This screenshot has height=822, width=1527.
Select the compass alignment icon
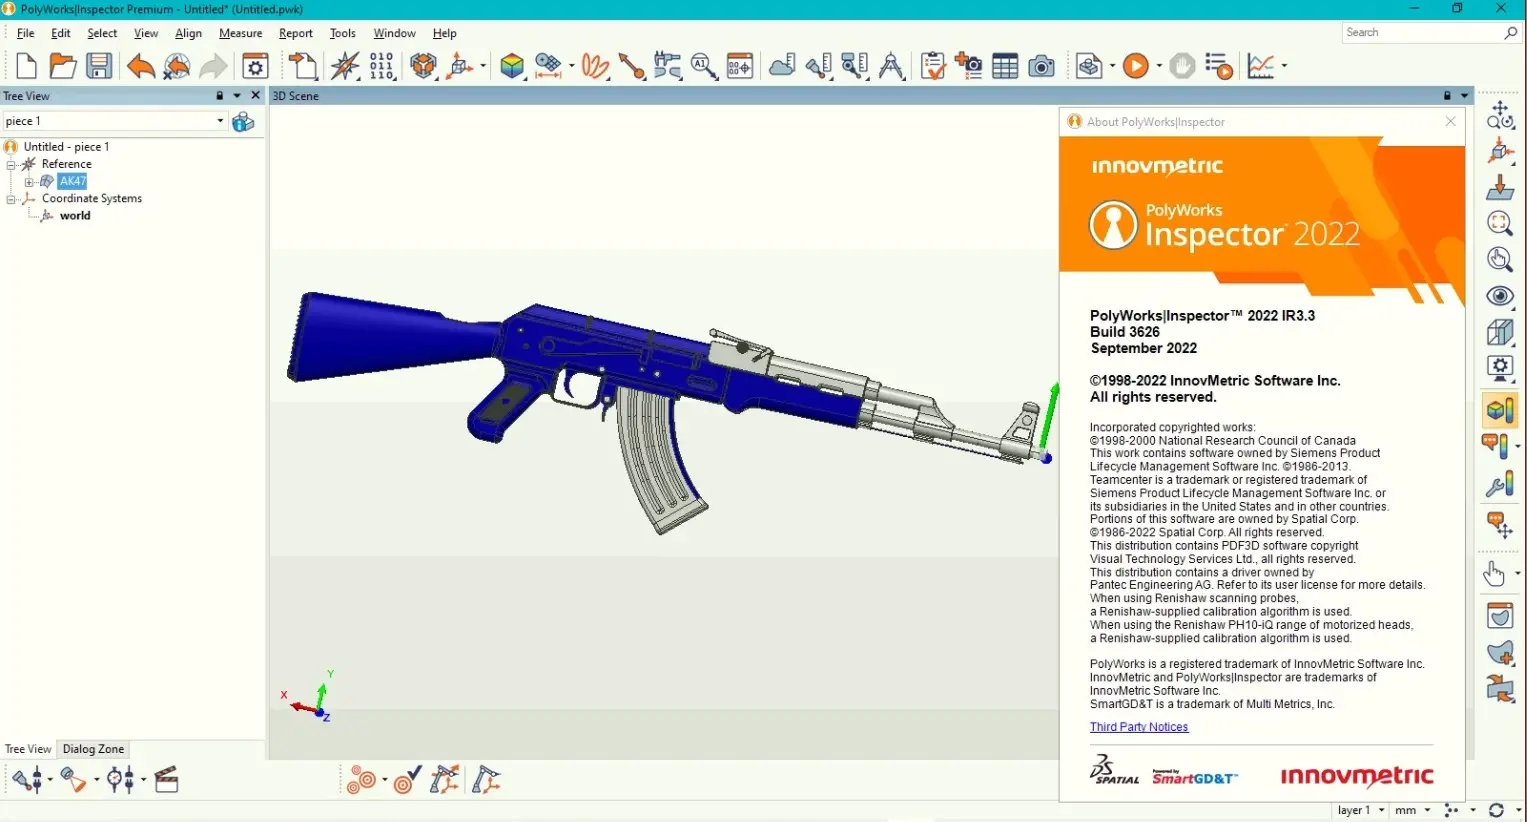tap(345, 67)
